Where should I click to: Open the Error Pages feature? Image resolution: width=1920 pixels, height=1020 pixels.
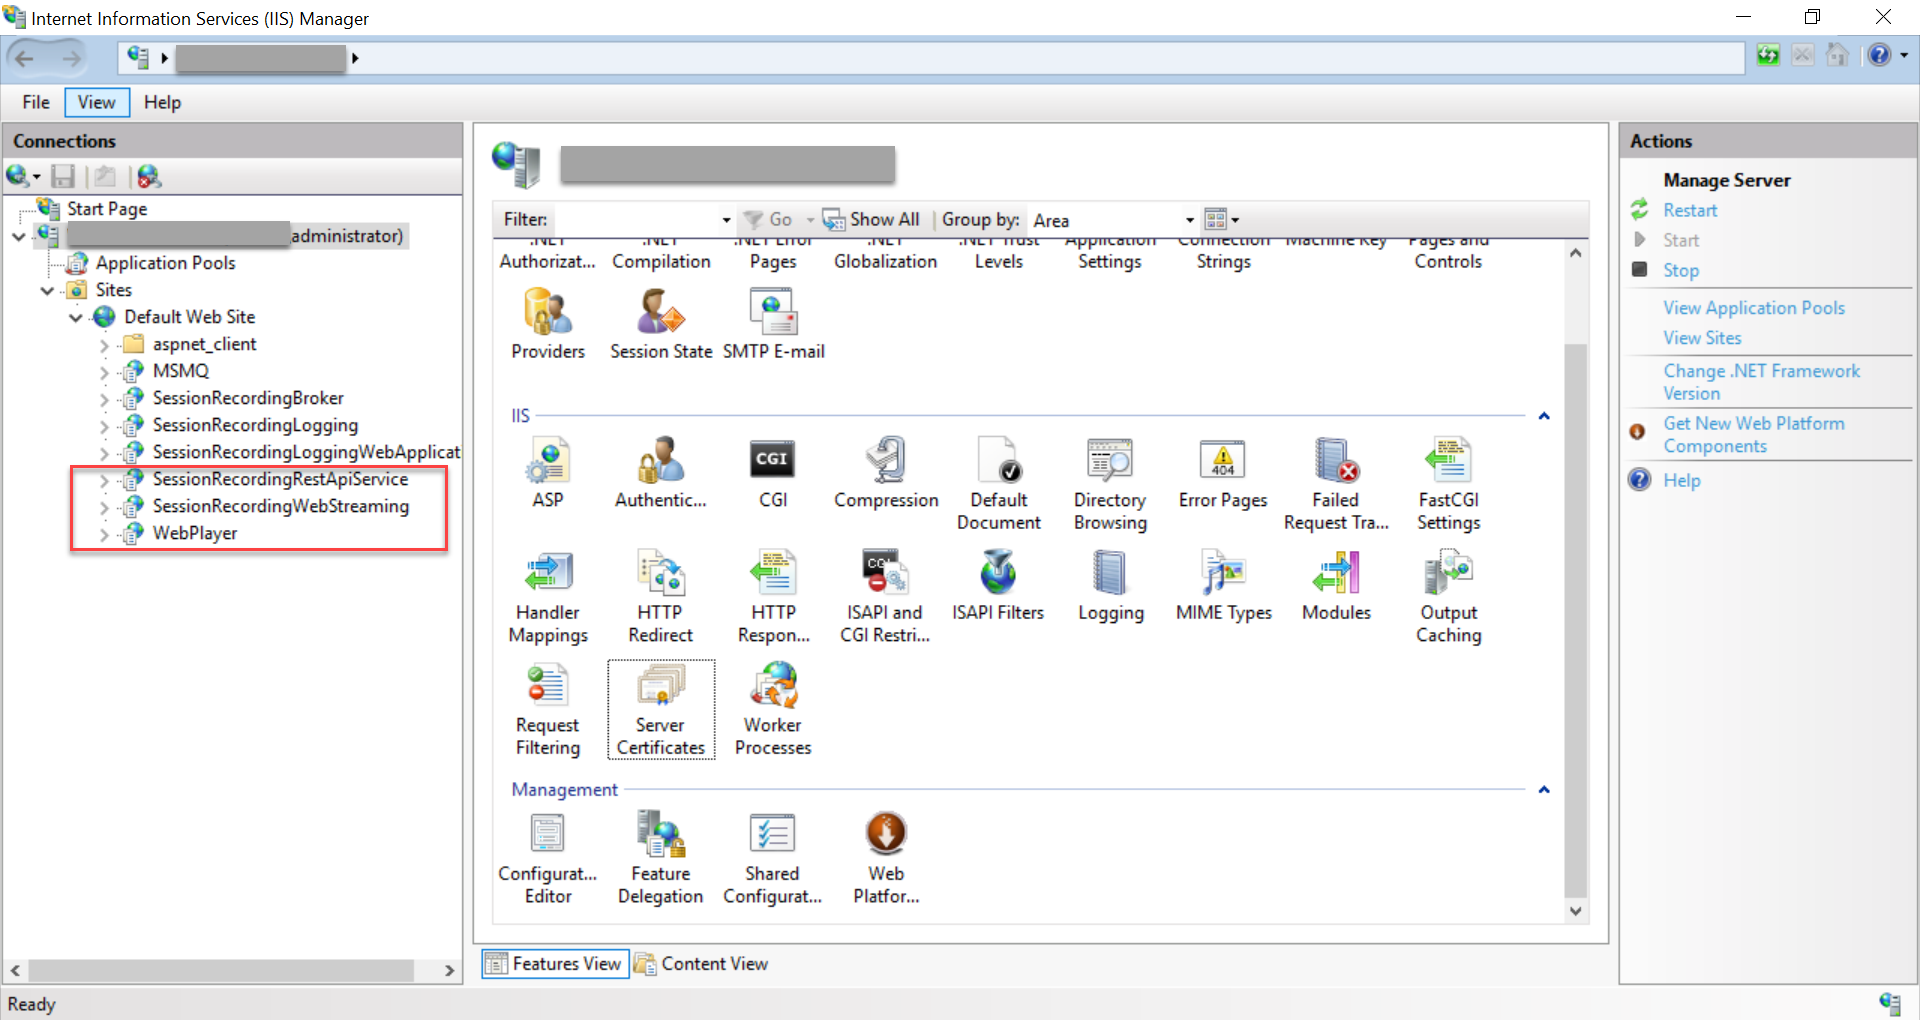click(1222, 472)
